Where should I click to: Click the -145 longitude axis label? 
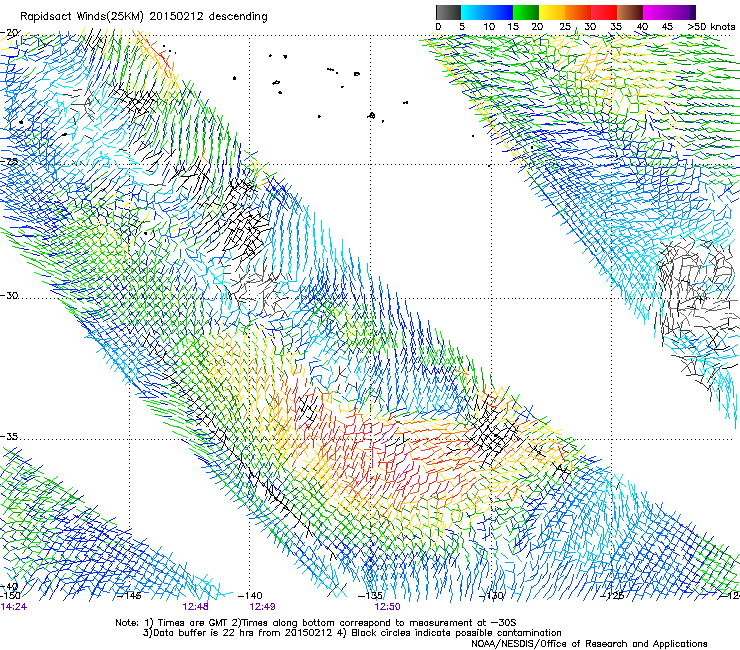coord(129,596)
